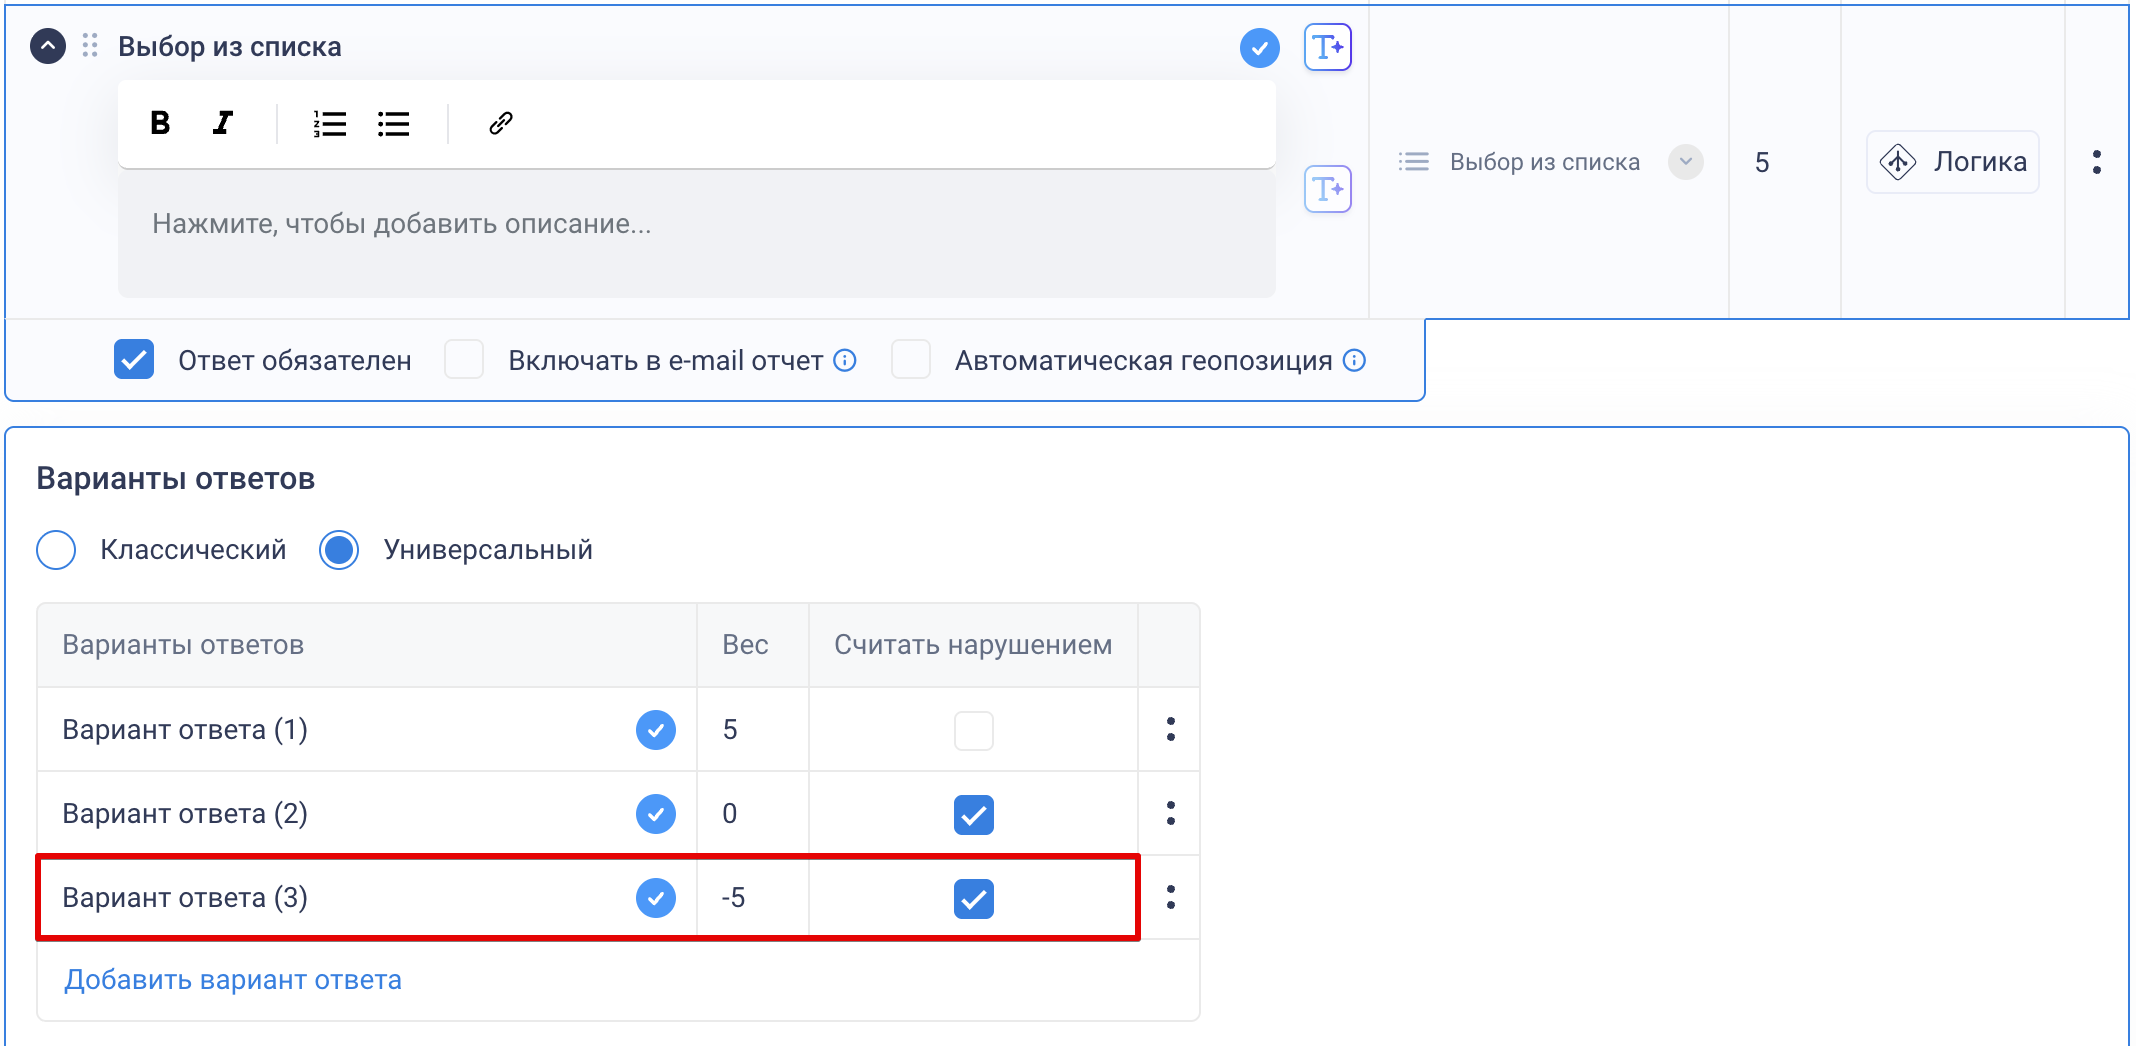
Task: Apply italic formatting in the editor
Action: pyautogui.click(x=223, y=123)
